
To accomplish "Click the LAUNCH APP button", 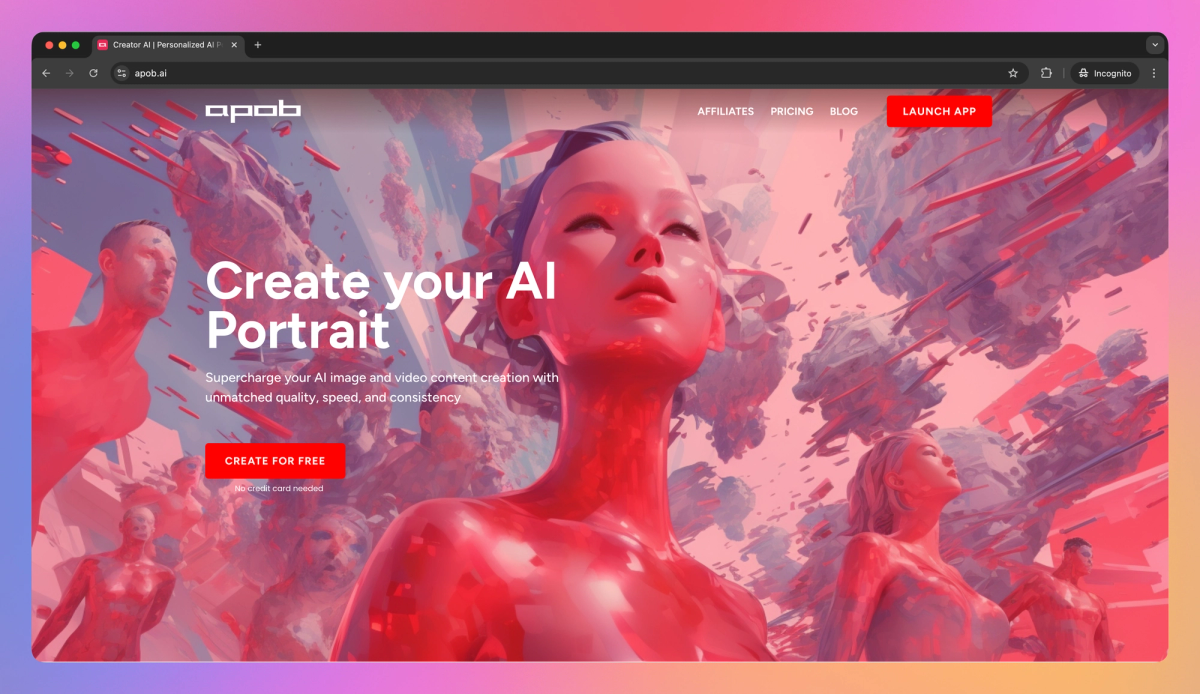I will pyautogui.click(x=939, y=111).
